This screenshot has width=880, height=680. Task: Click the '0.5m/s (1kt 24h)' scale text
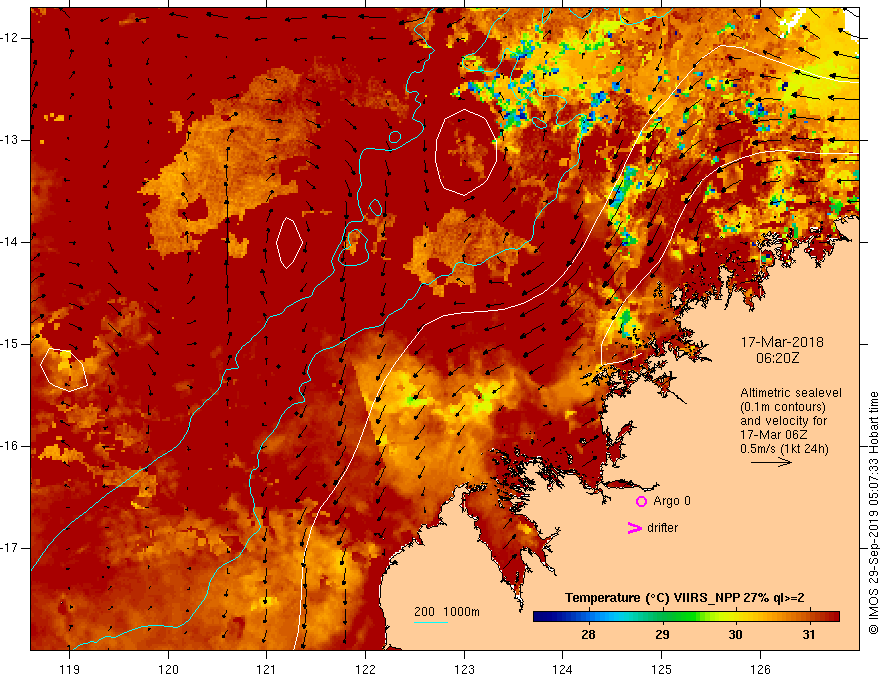point(784,449)
